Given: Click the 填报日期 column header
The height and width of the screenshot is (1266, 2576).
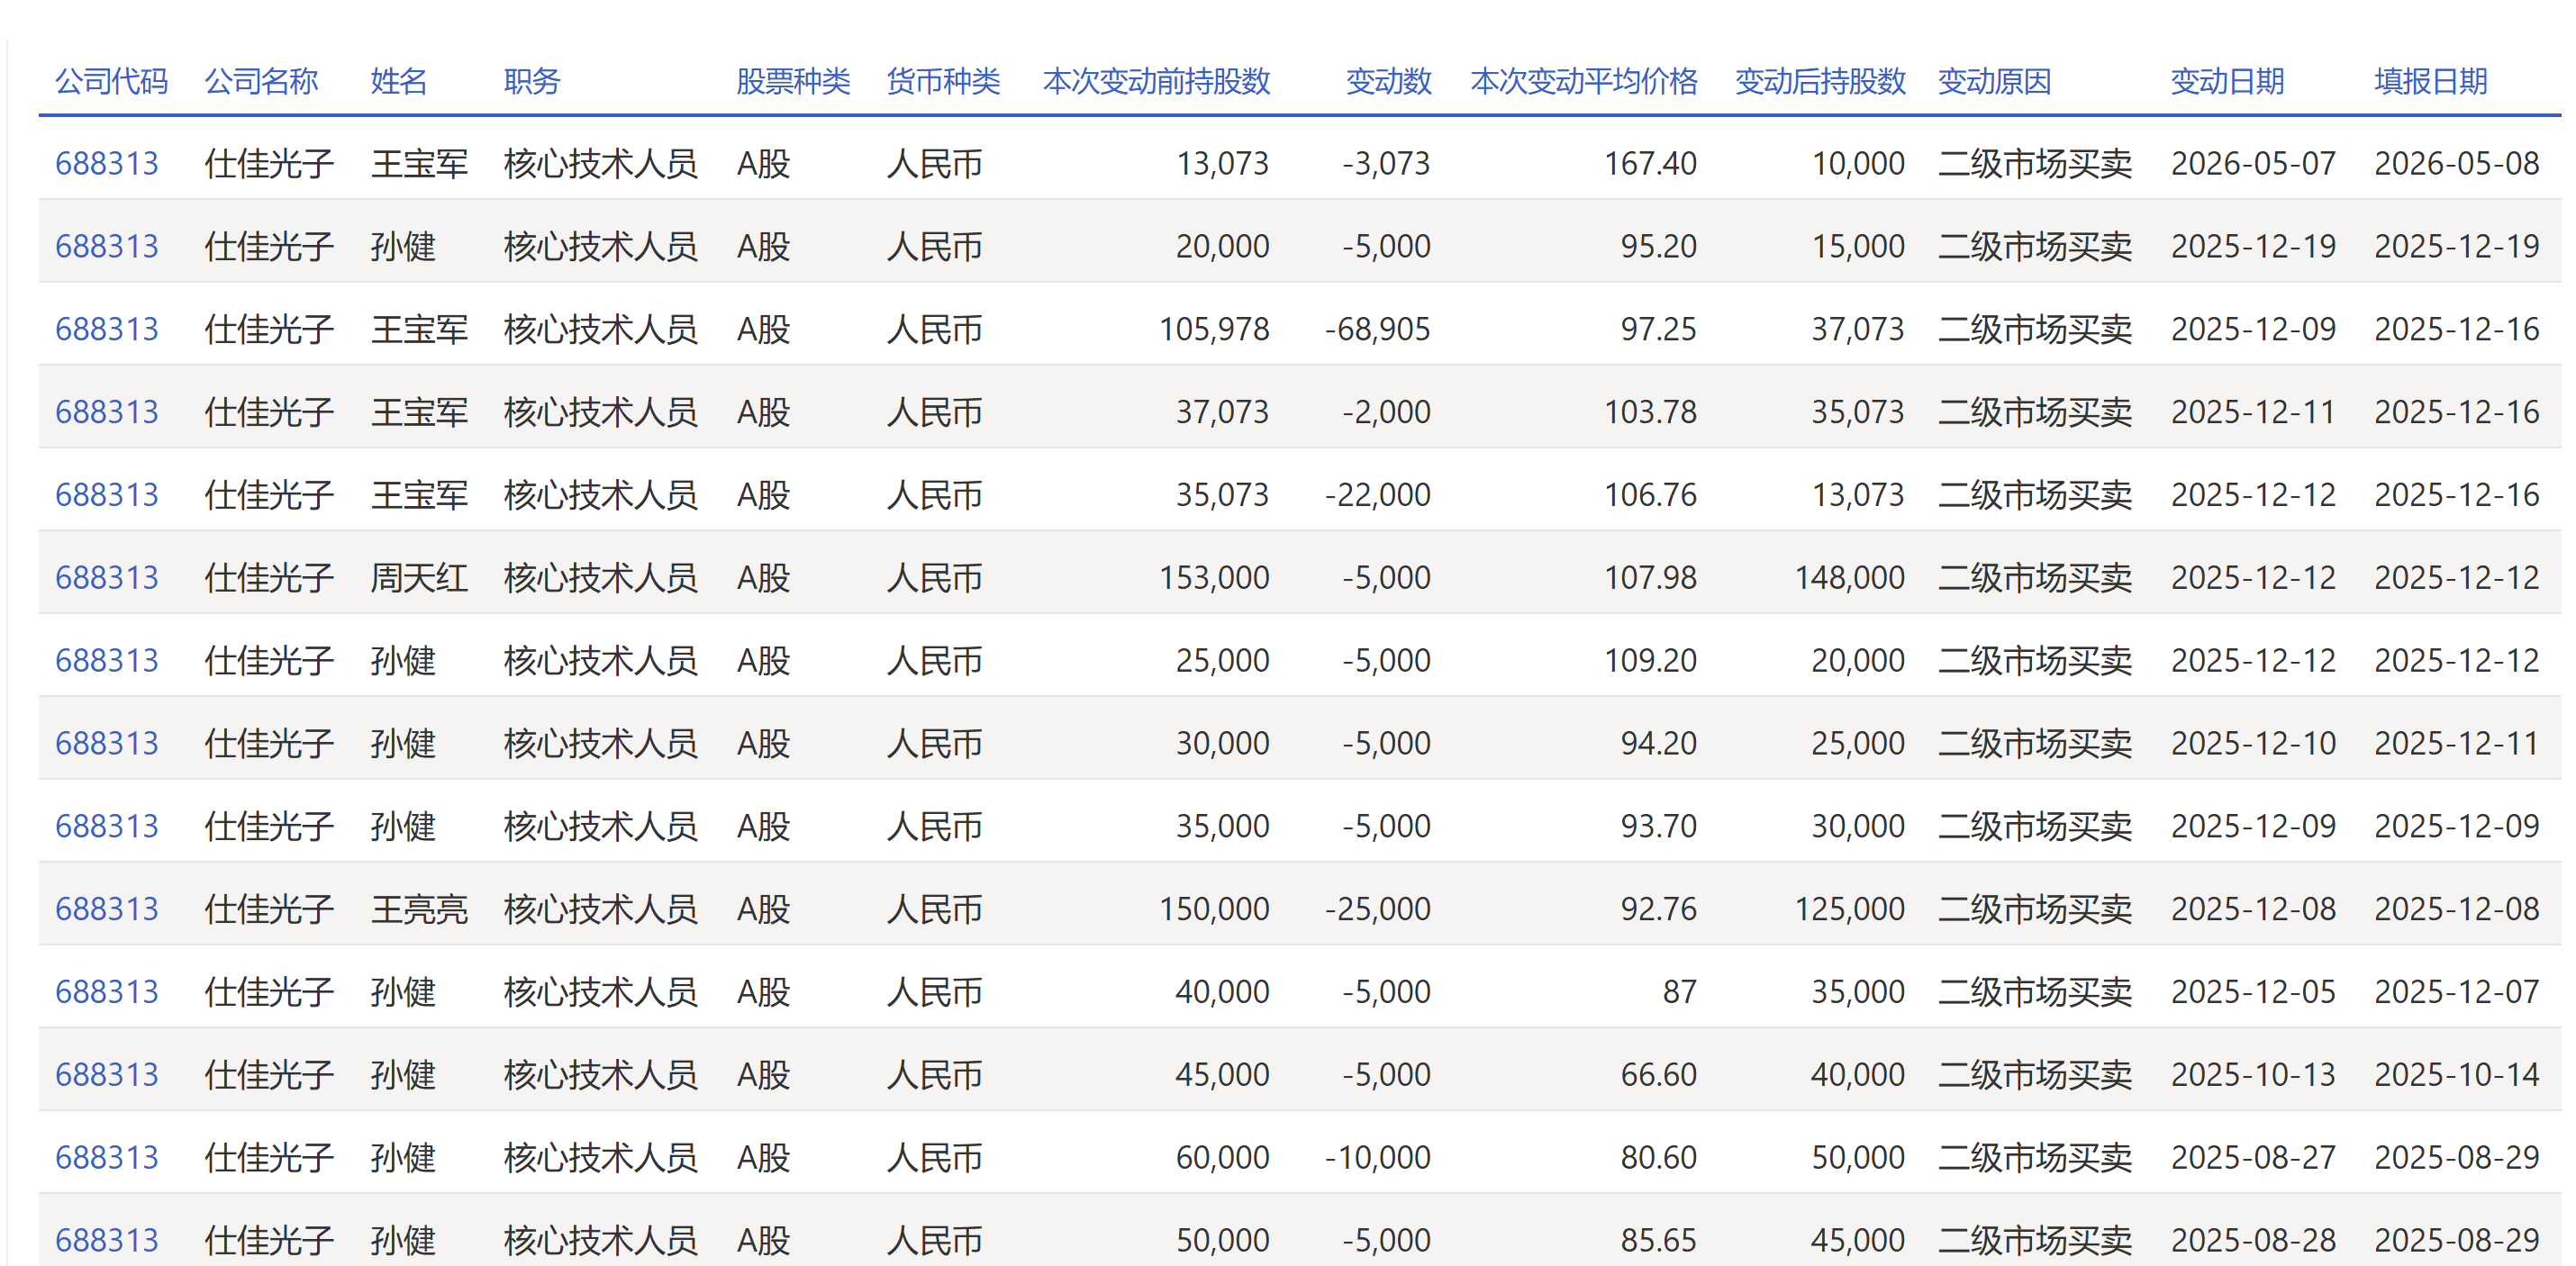Looking at the screenshot, I should click(2431, 81).
